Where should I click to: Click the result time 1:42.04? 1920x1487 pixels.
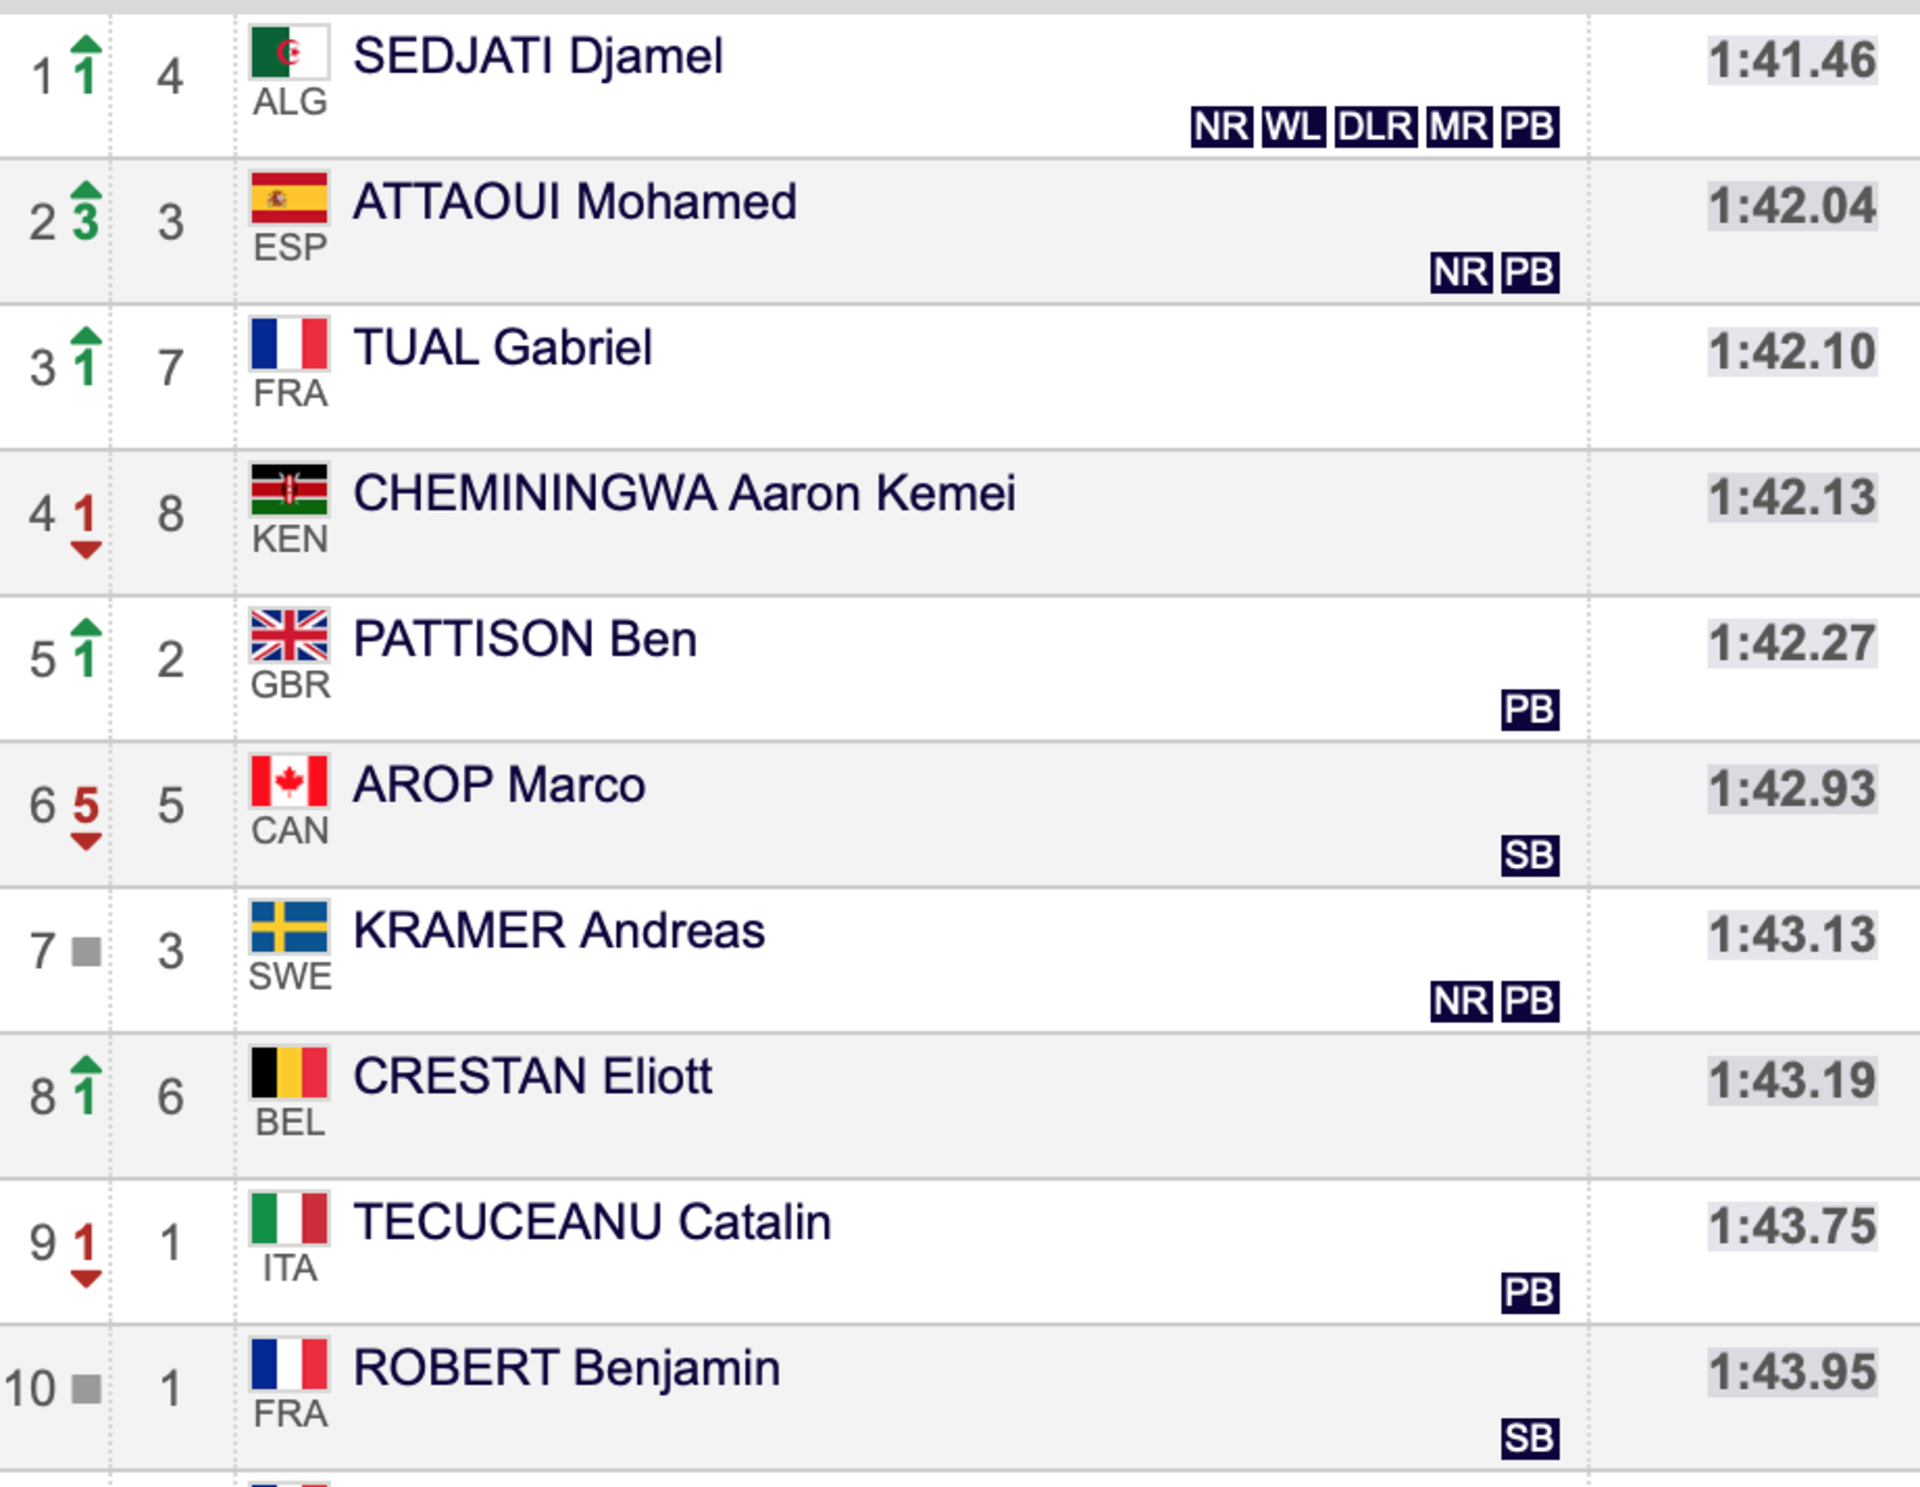click(x=1792, y=207)
